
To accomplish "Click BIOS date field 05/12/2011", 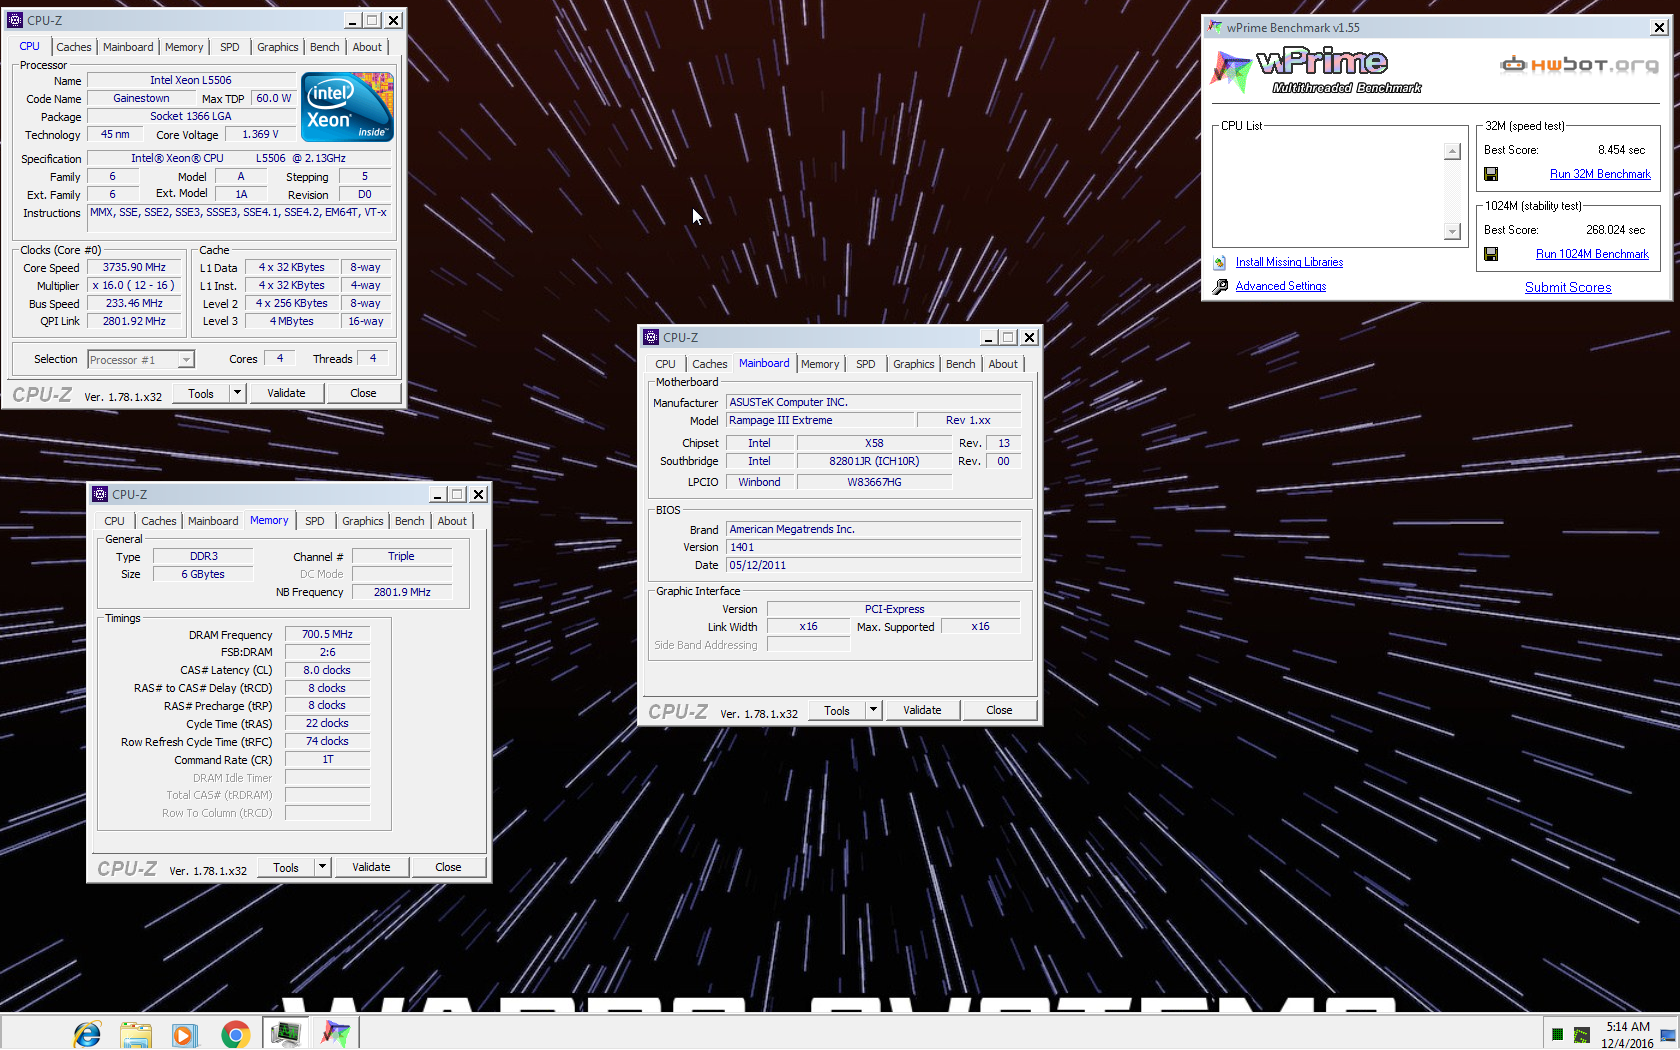I will 874,565.
